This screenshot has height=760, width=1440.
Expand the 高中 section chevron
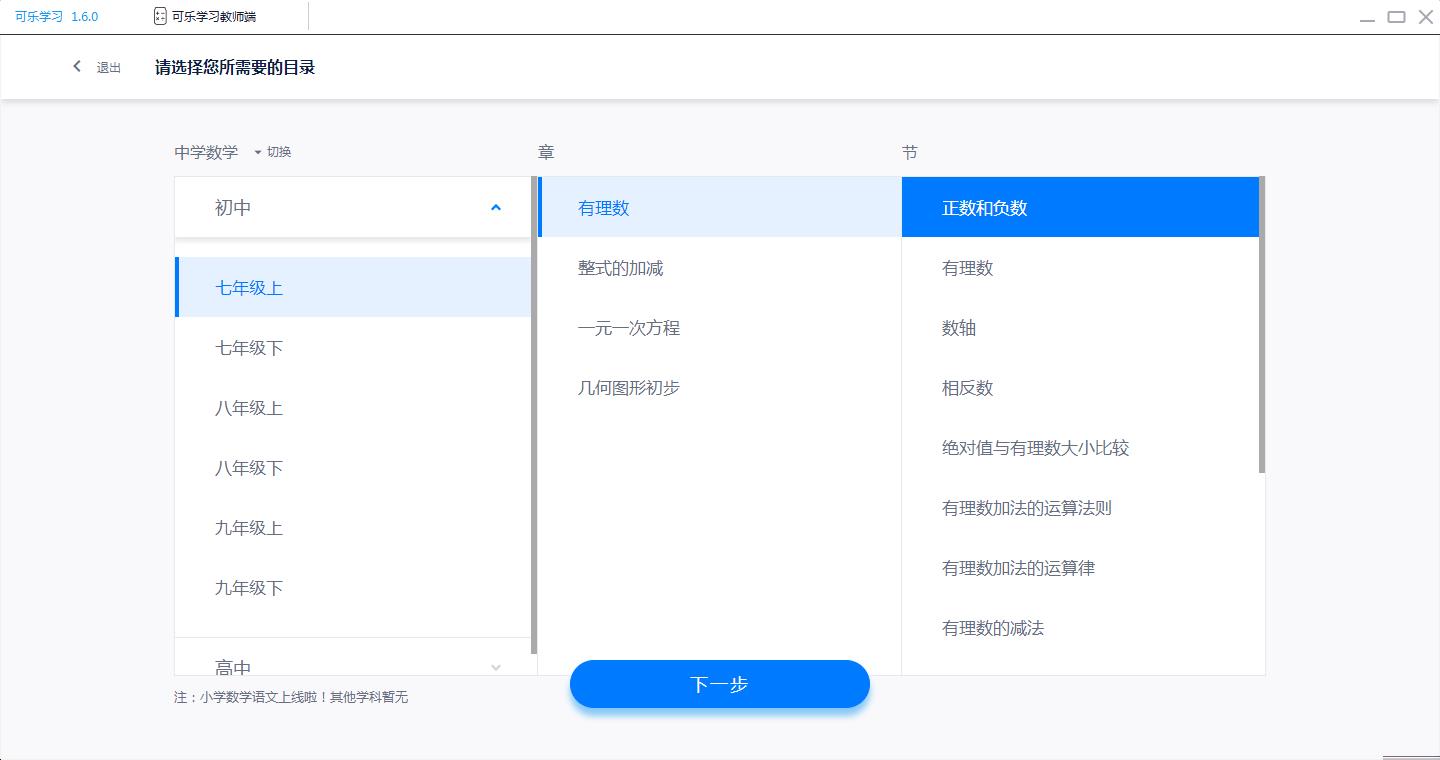(x=495, y=667)
